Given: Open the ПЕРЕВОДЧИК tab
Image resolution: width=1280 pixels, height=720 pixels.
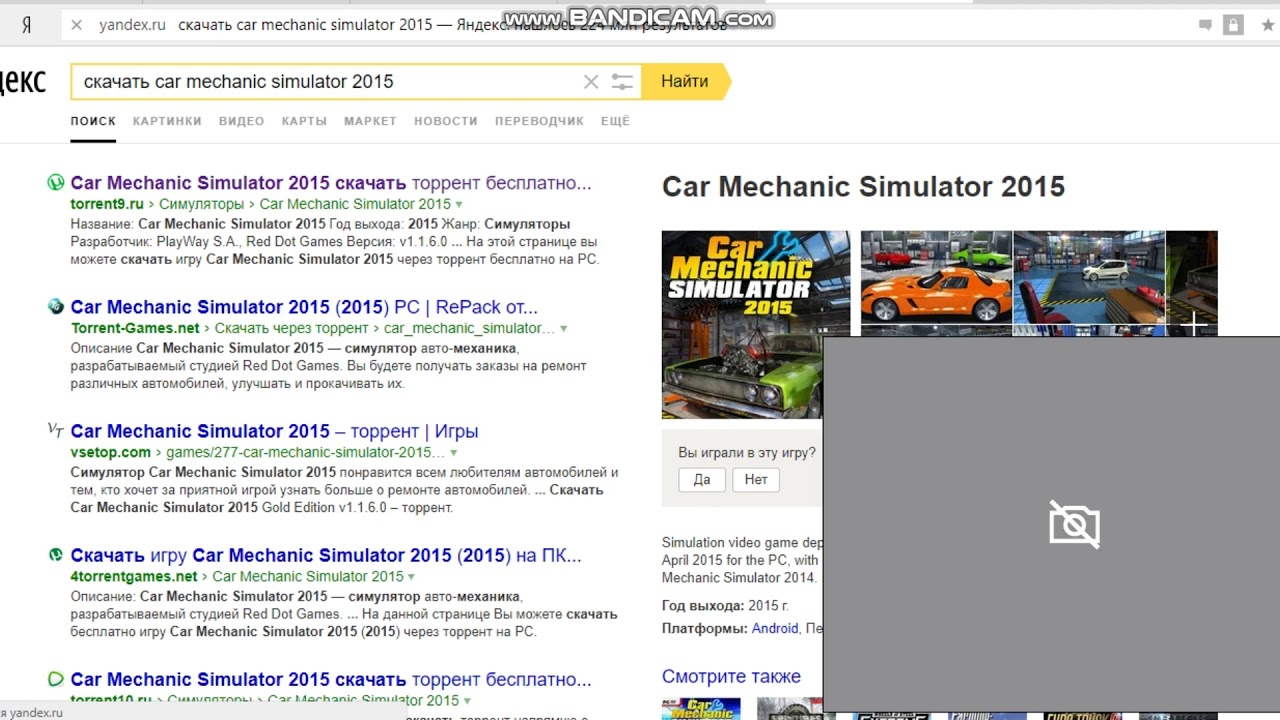Looking at the screenshot, I should click(x=539, y=121).
